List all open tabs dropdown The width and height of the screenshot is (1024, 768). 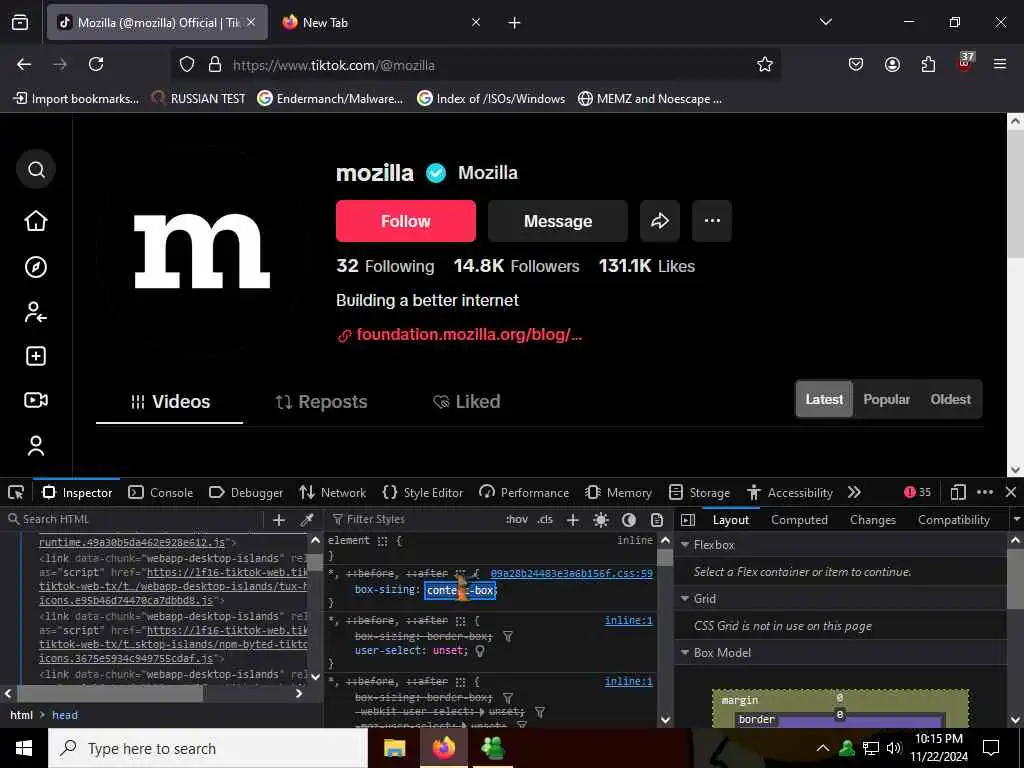(826, 22)
